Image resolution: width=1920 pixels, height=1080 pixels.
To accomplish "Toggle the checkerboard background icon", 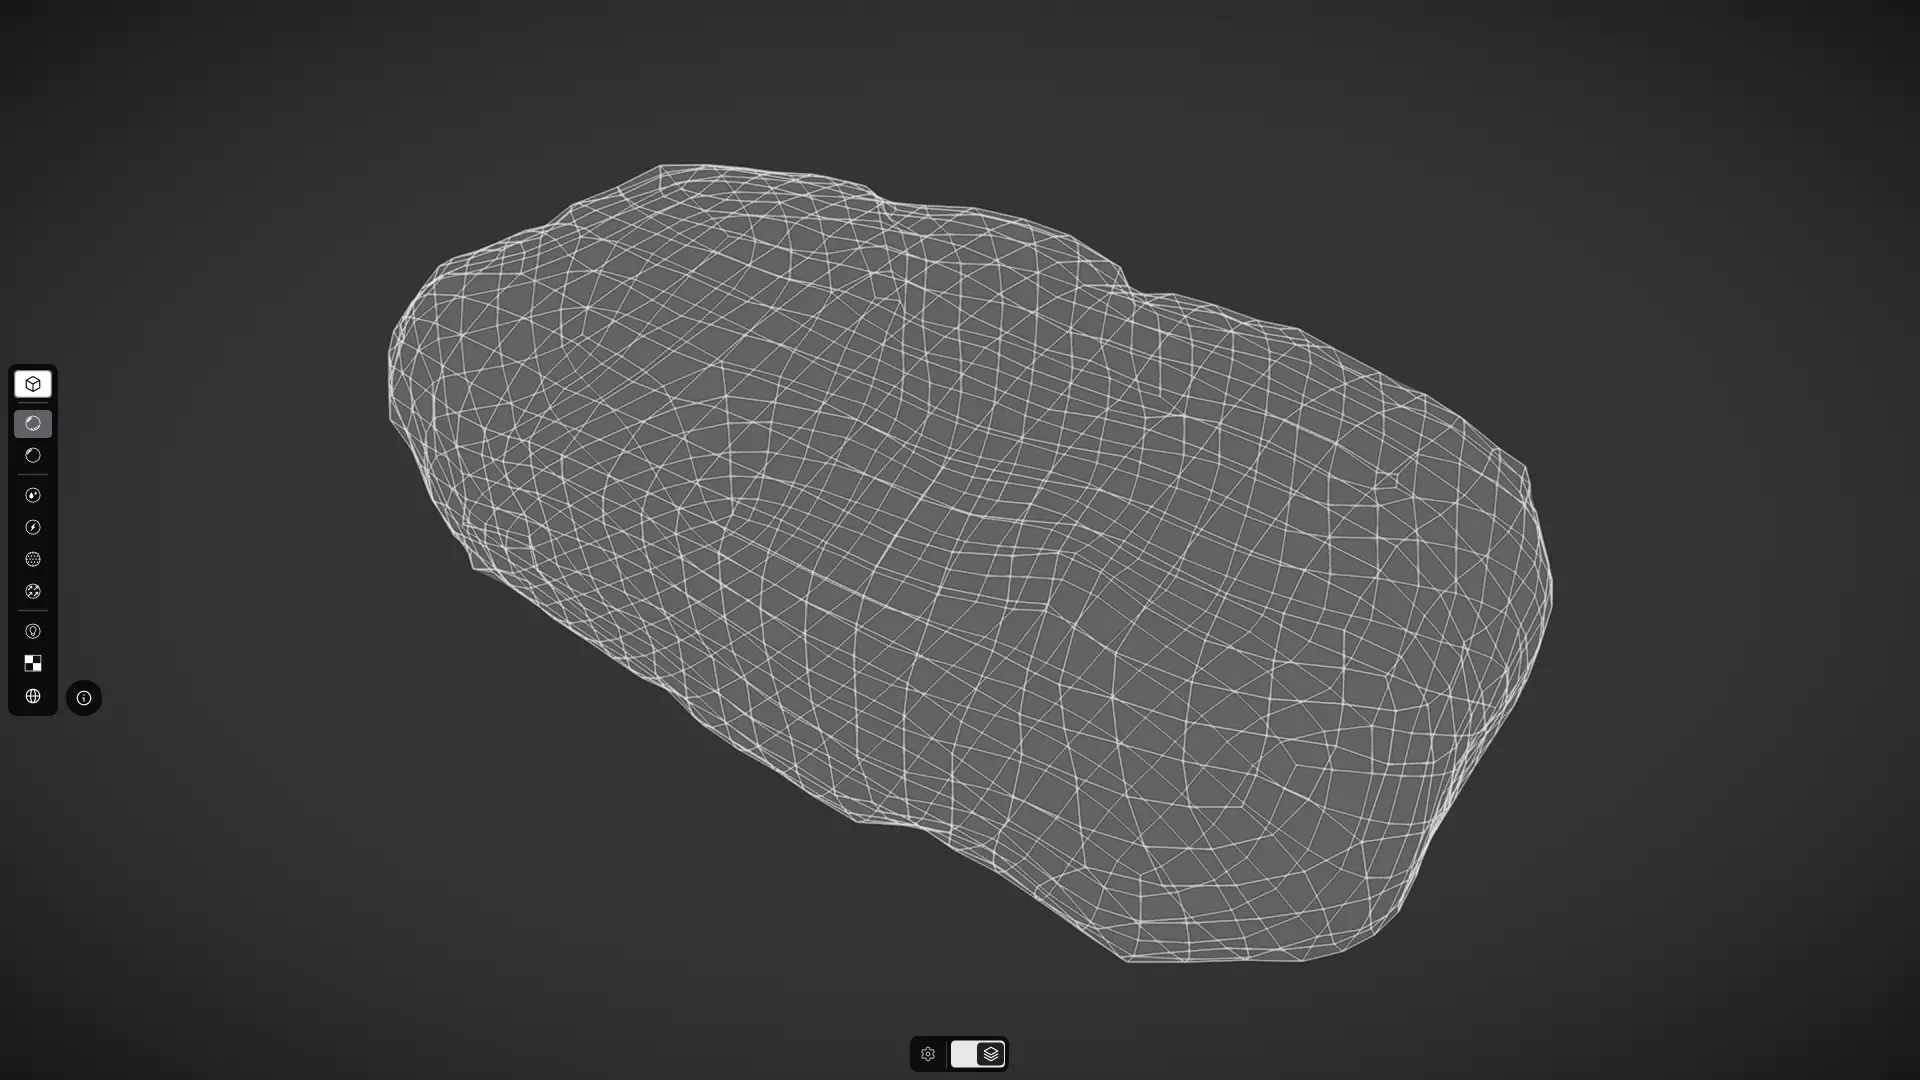I will pos(33,664).
